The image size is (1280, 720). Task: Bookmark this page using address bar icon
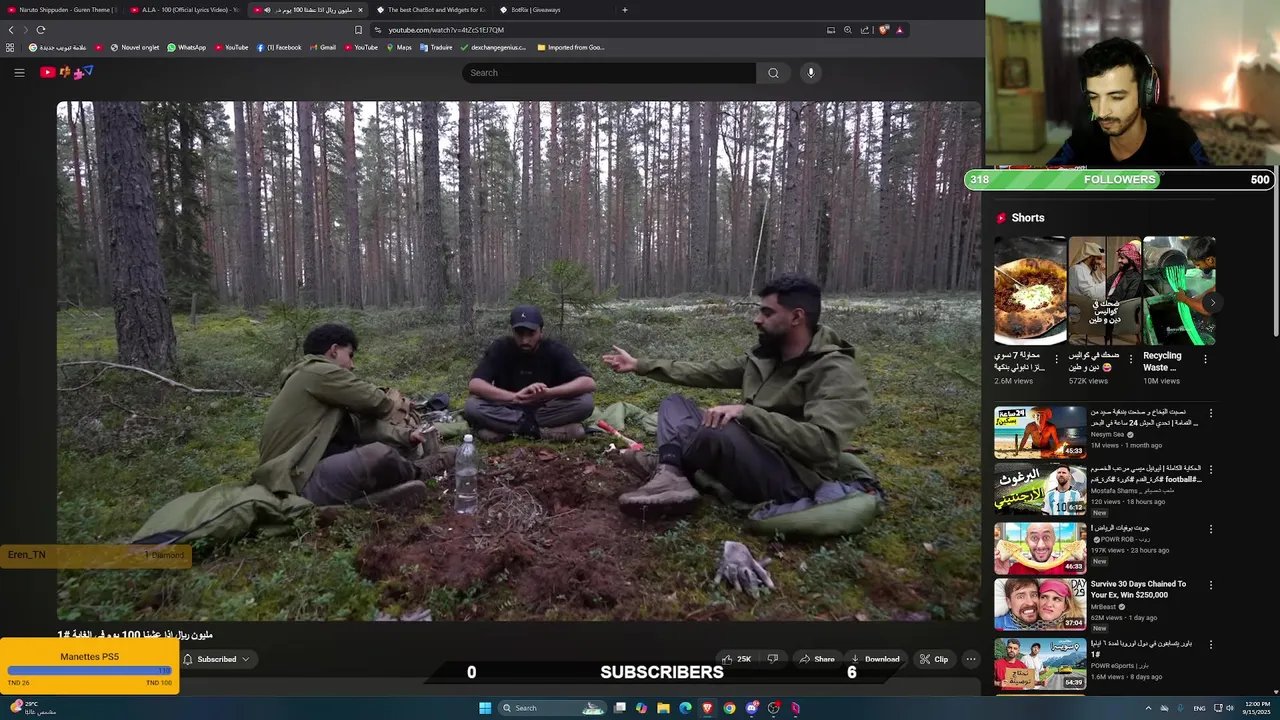pos(358,30)
